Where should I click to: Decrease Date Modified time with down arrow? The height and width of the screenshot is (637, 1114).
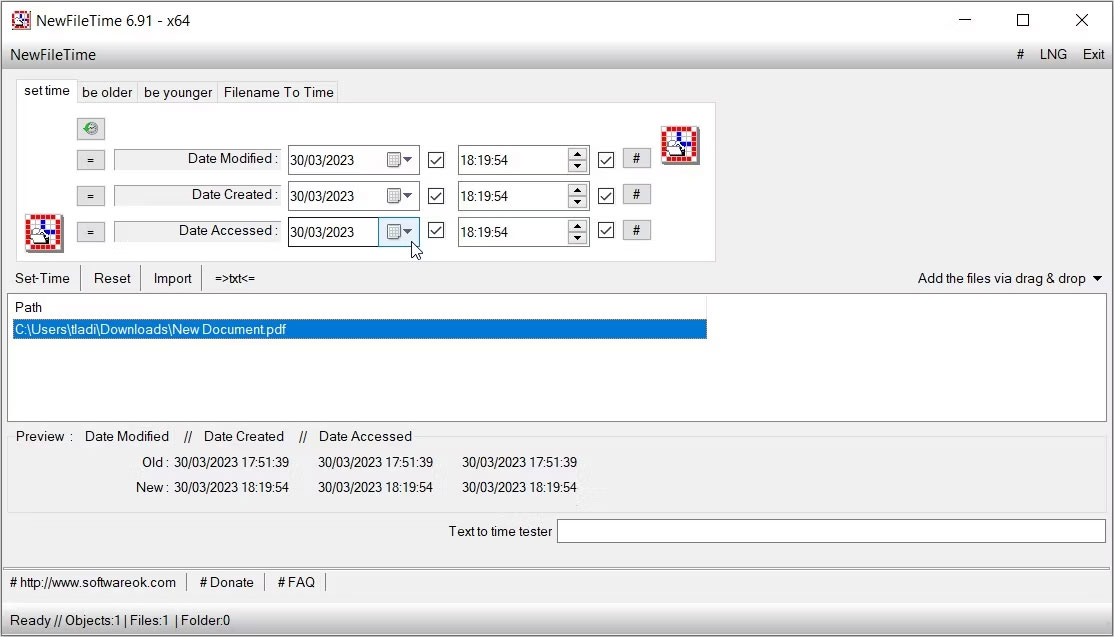pyautogui.click(x=578, y=166)
